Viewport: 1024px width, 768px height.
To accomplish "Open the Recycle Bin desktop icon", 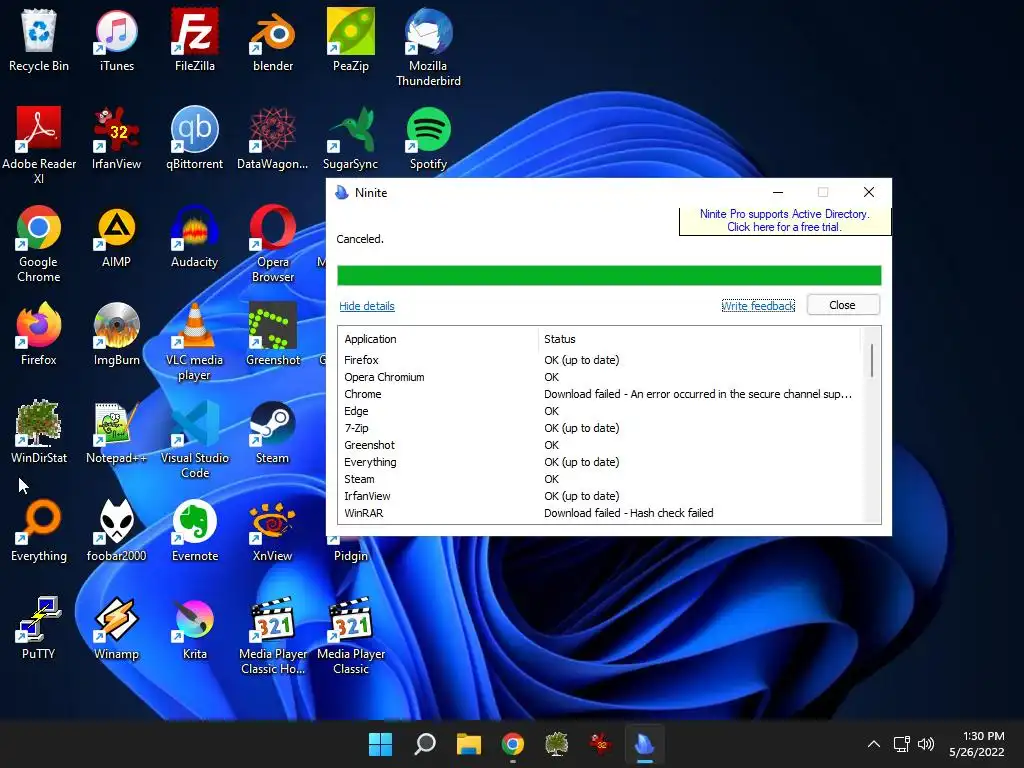I will tap(39, 40).
